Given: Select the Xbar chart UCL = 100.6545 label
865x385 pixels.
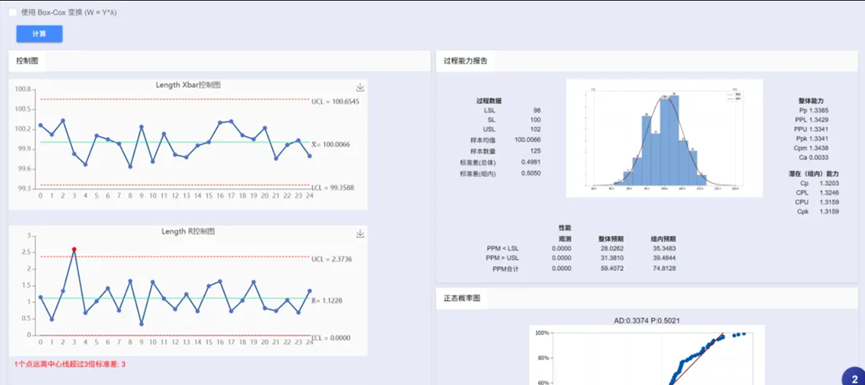Looking at the screenshot, I should [x=335, y=101].
